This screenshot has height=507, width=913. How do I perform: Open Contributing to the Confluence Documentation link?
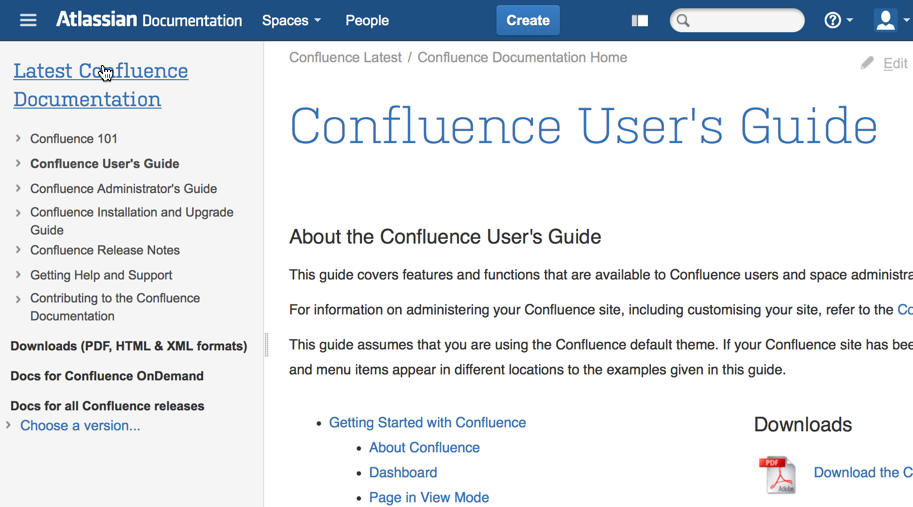[115, 307]
